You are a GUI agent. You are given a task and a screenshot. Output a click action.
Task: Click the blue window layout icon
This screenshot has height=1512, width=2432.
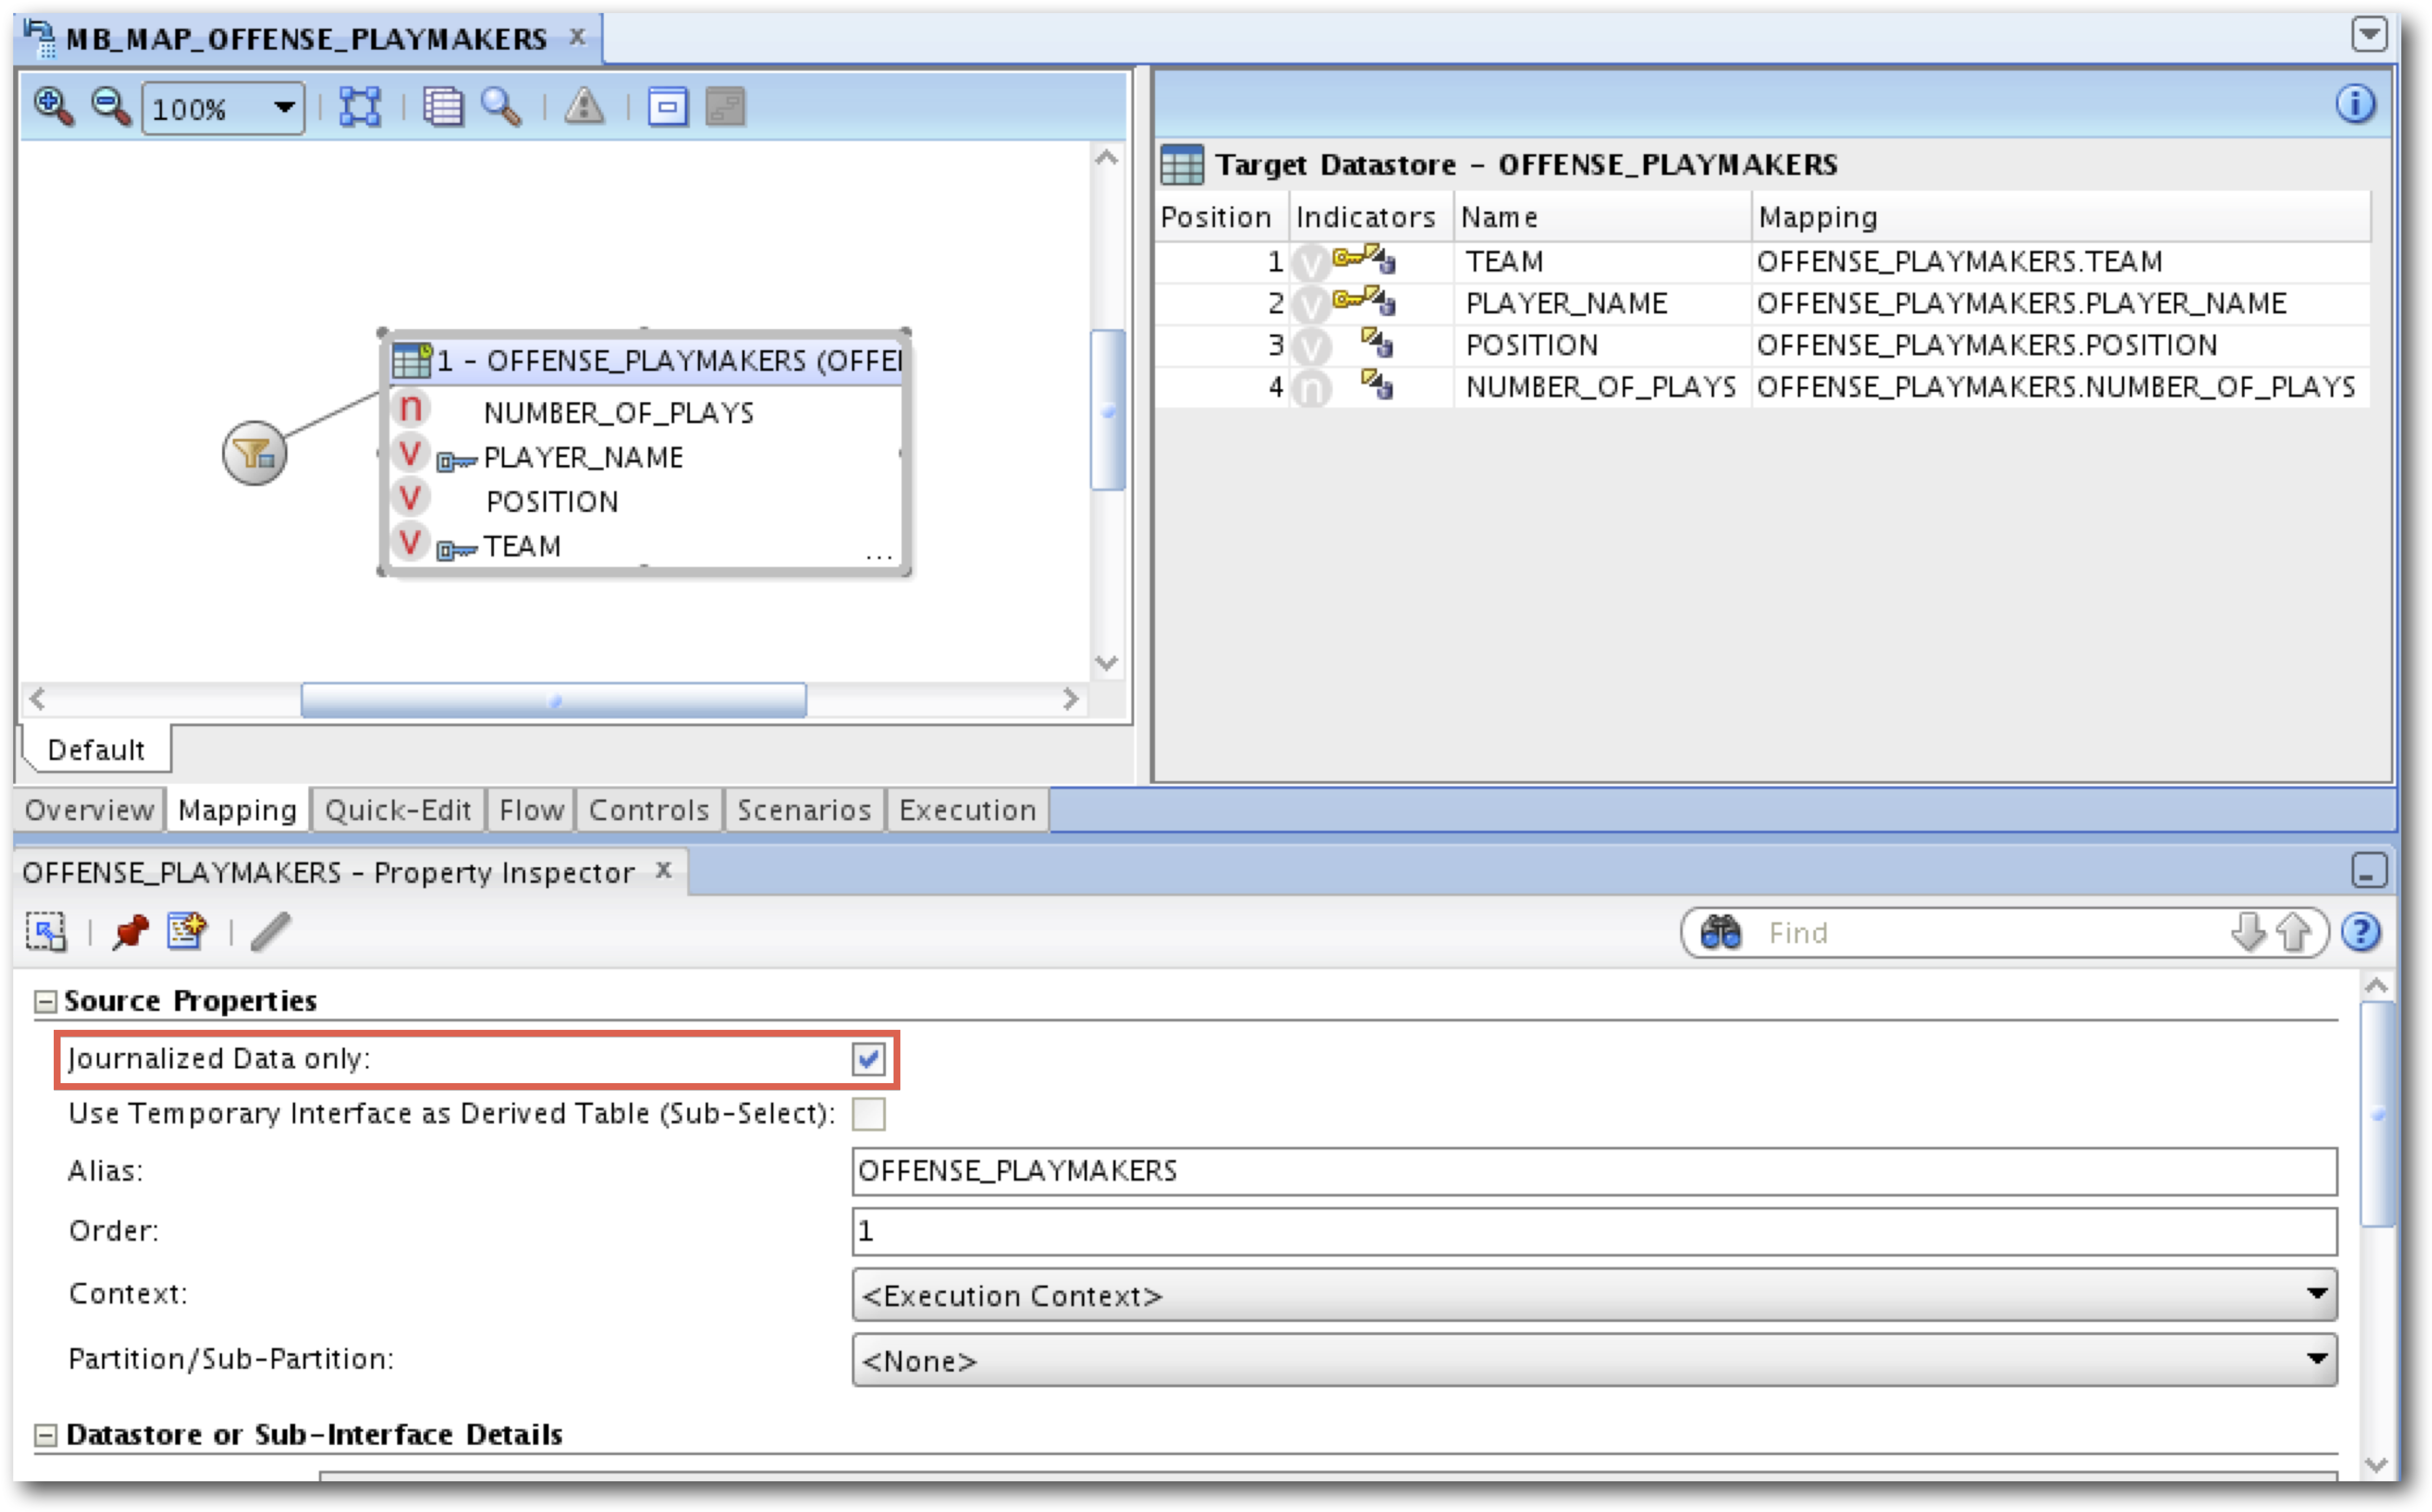[667, 106]
